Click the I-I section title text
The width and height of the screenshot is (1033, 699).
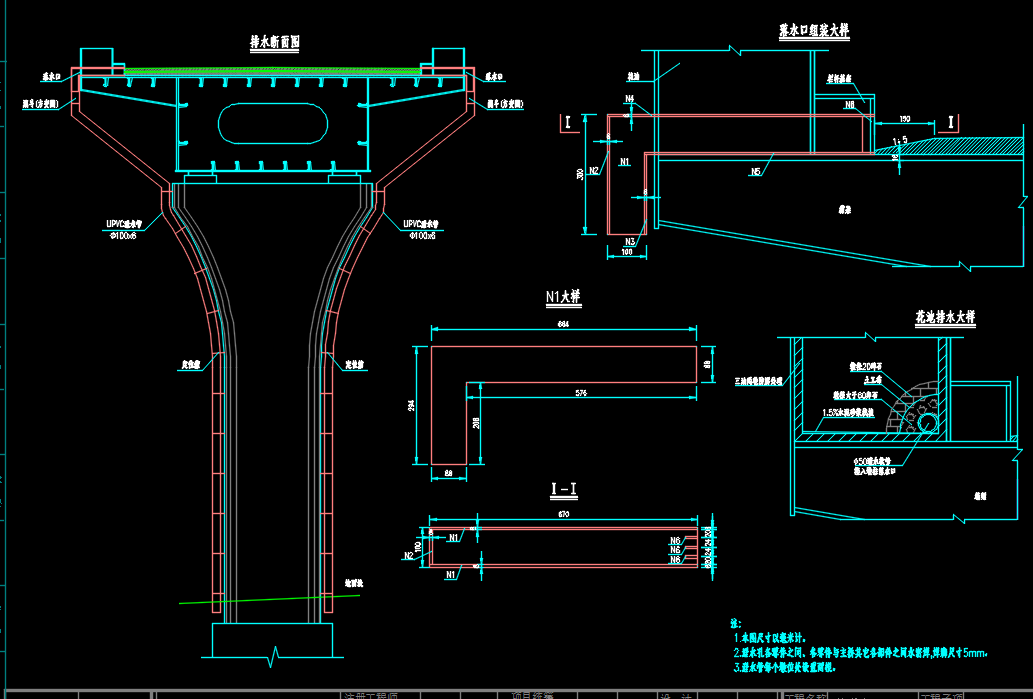[x=564, y=489]
